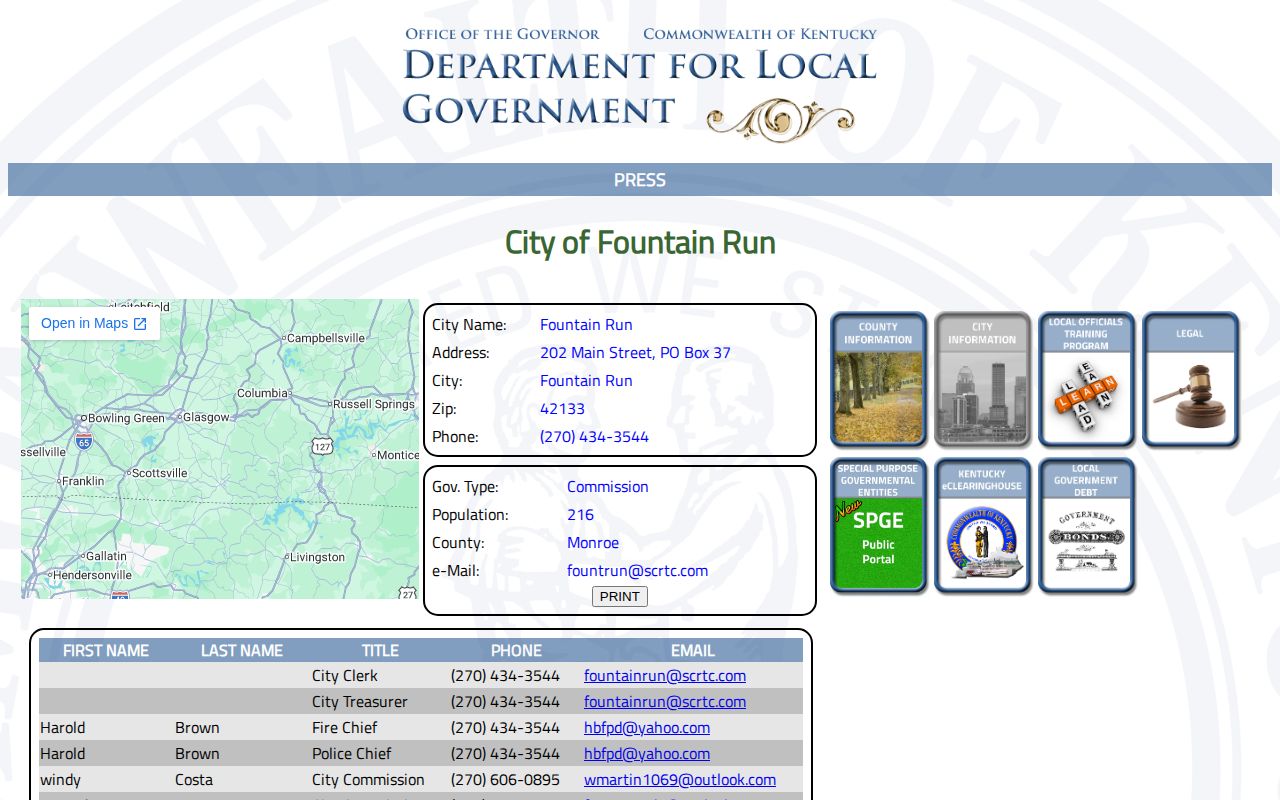Click the Bowling Green label on the map

point(126,418)
